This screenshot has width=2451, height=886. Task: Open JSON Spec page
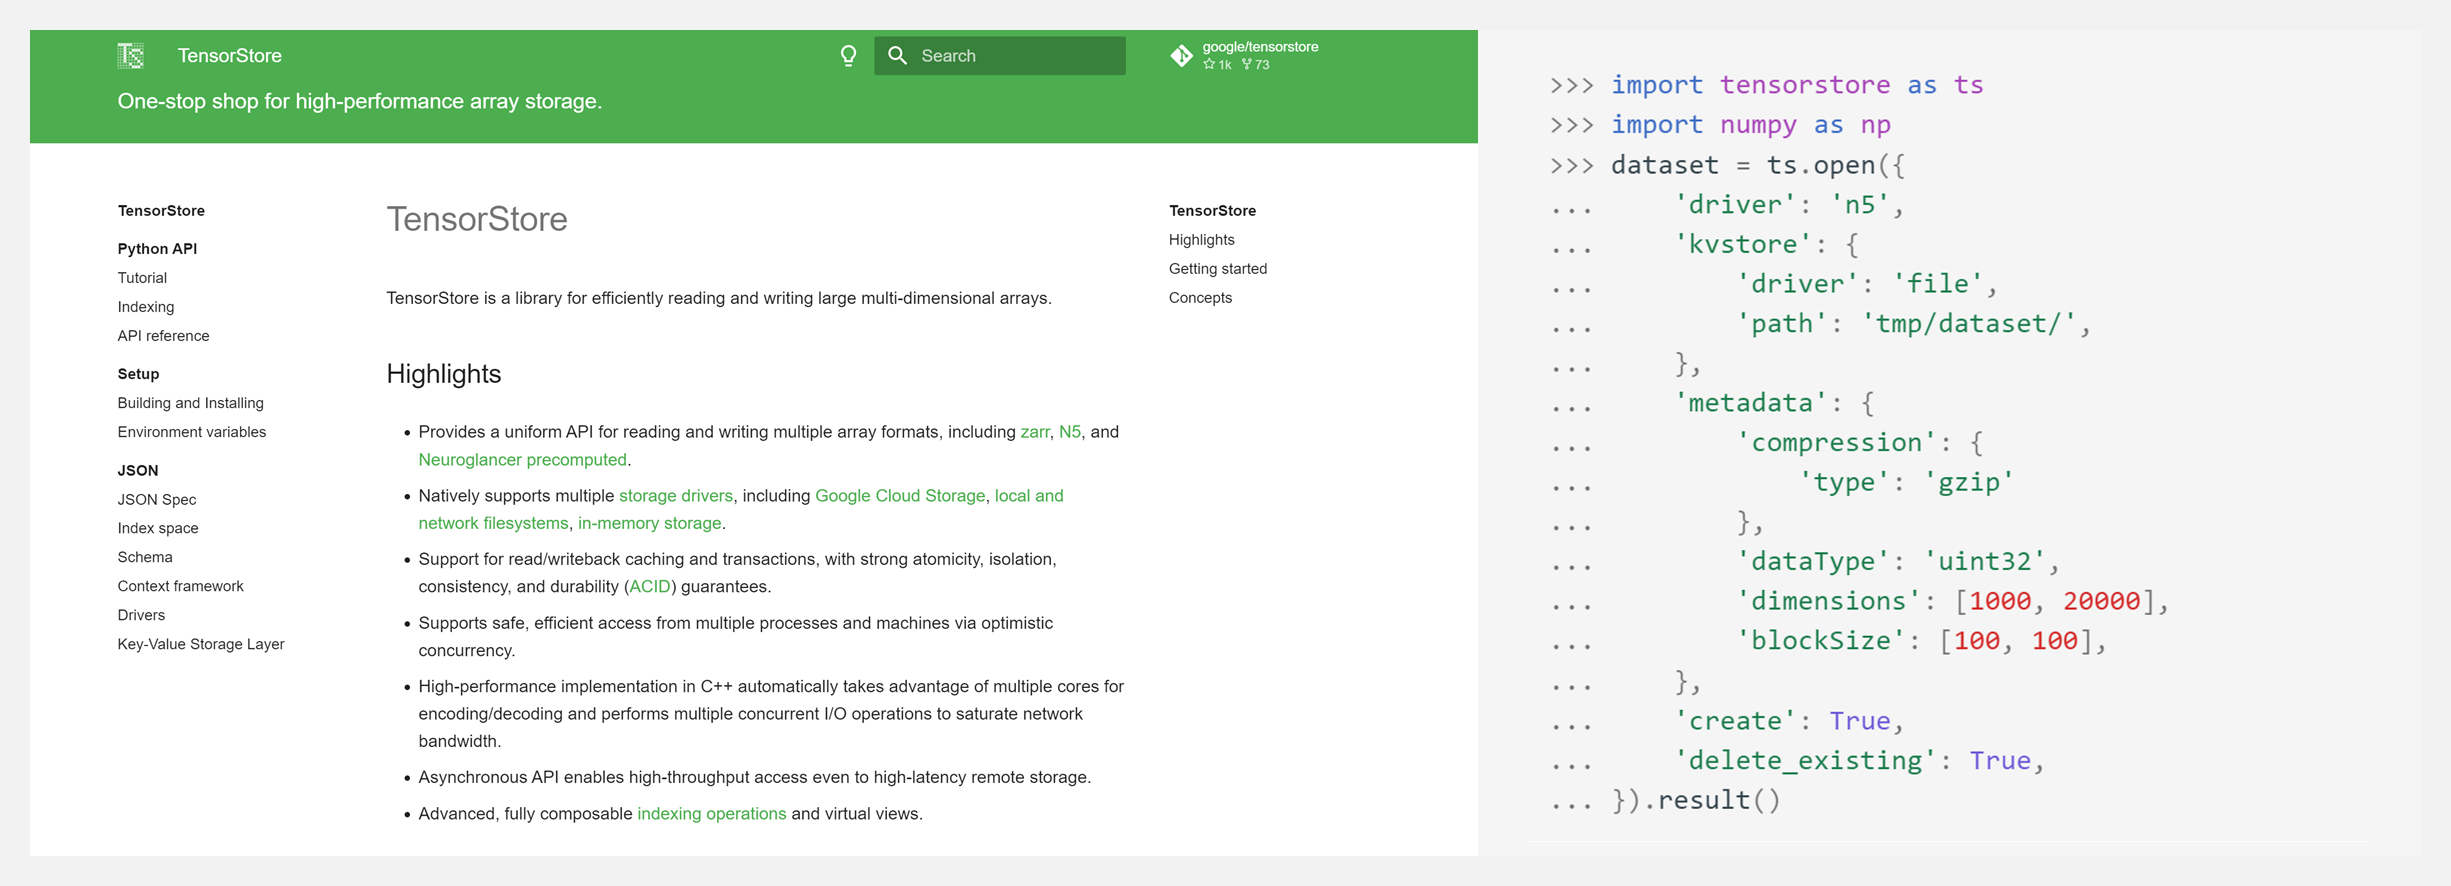click(x=157, y=499)
